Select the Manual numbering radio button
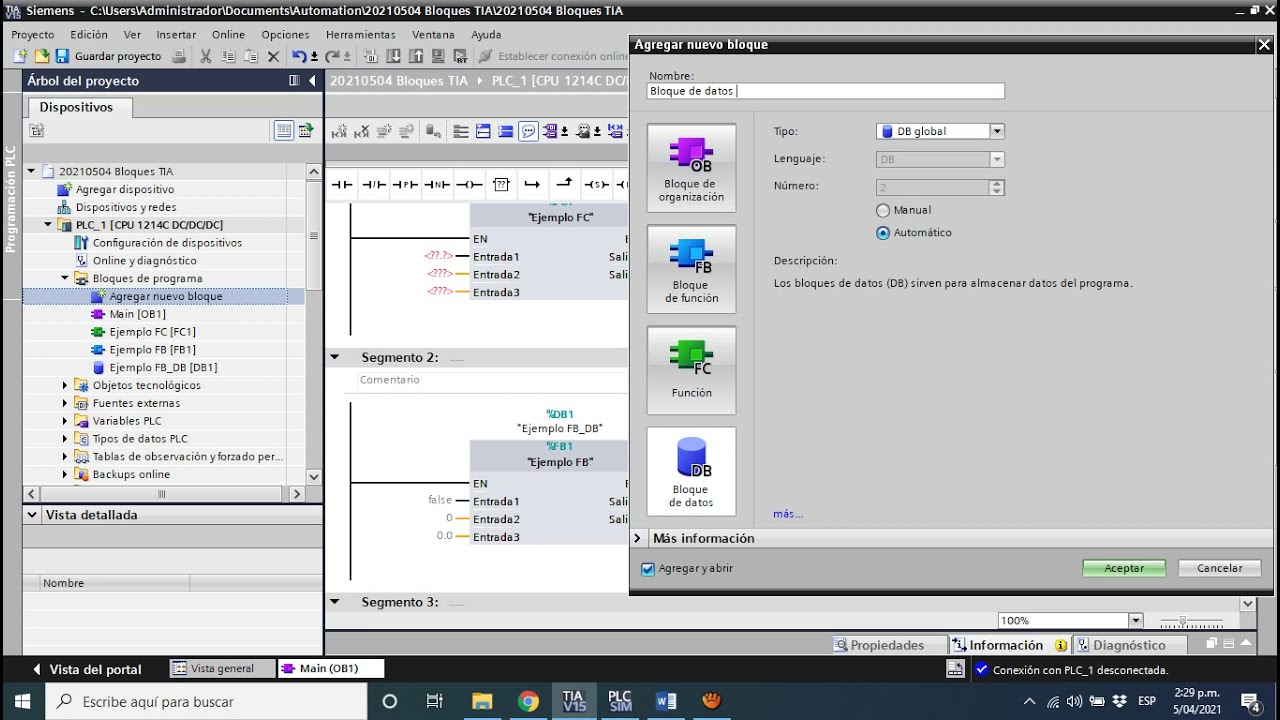 [x=883, y=211]
